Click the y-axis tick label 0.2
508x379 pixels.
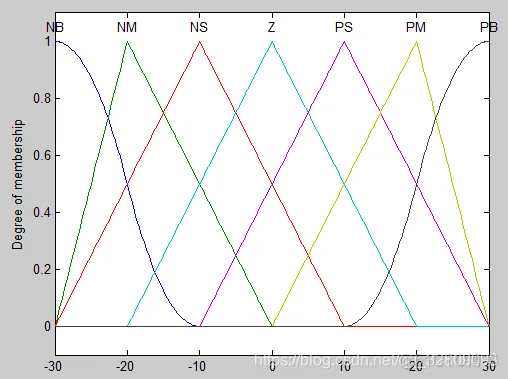click(x=42, y=270)
